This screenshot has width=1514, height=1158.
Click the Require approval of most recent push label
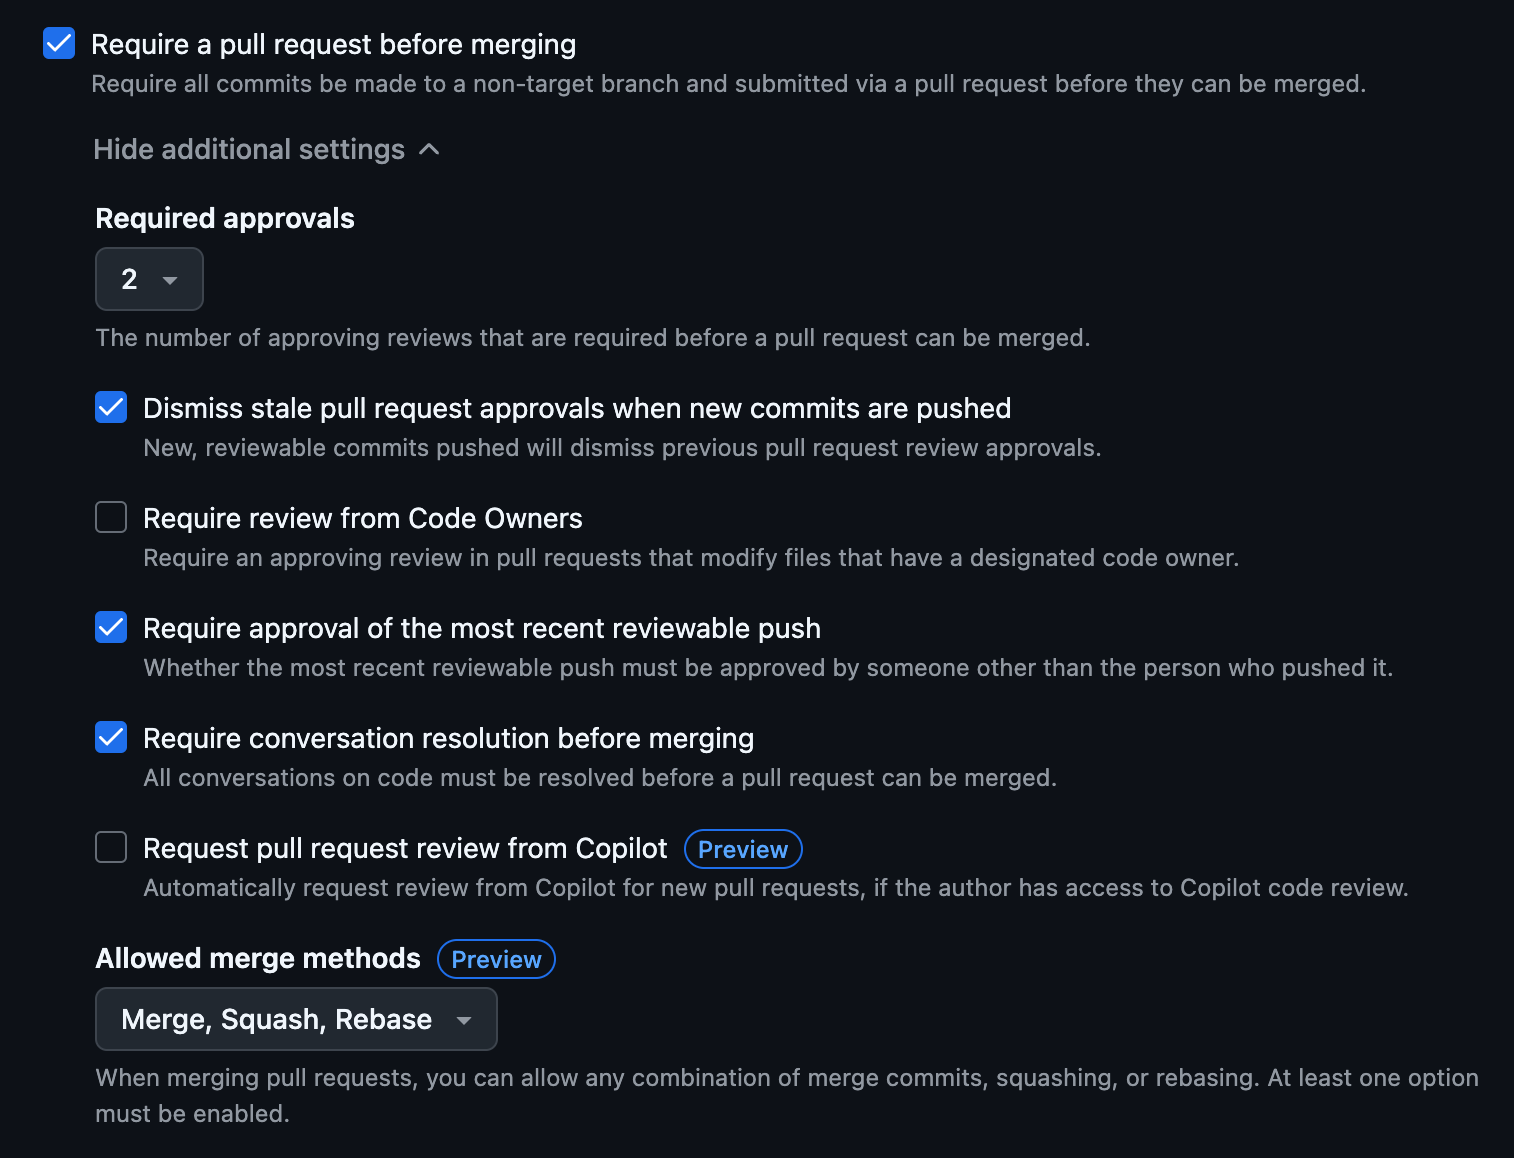482,628
